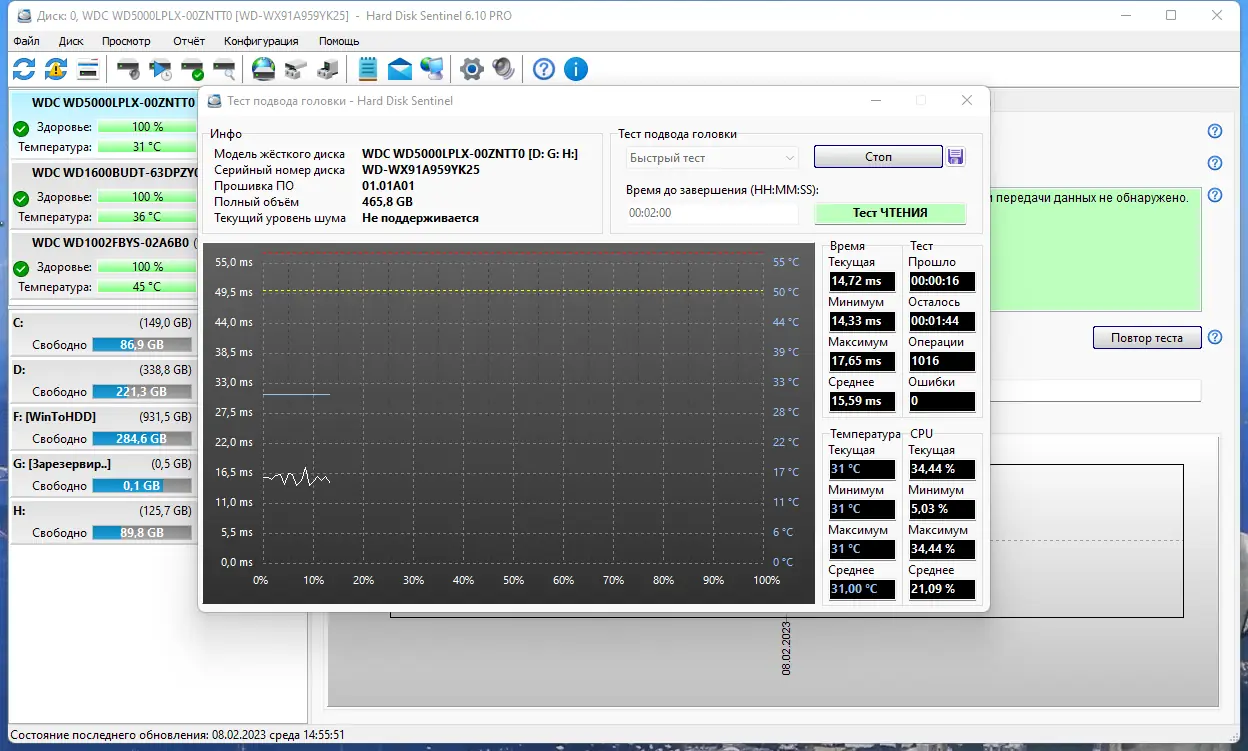Minimize the Тест подвода головки dialog
The height and width of the screenshot is (751, 1248).
[876, 100]
